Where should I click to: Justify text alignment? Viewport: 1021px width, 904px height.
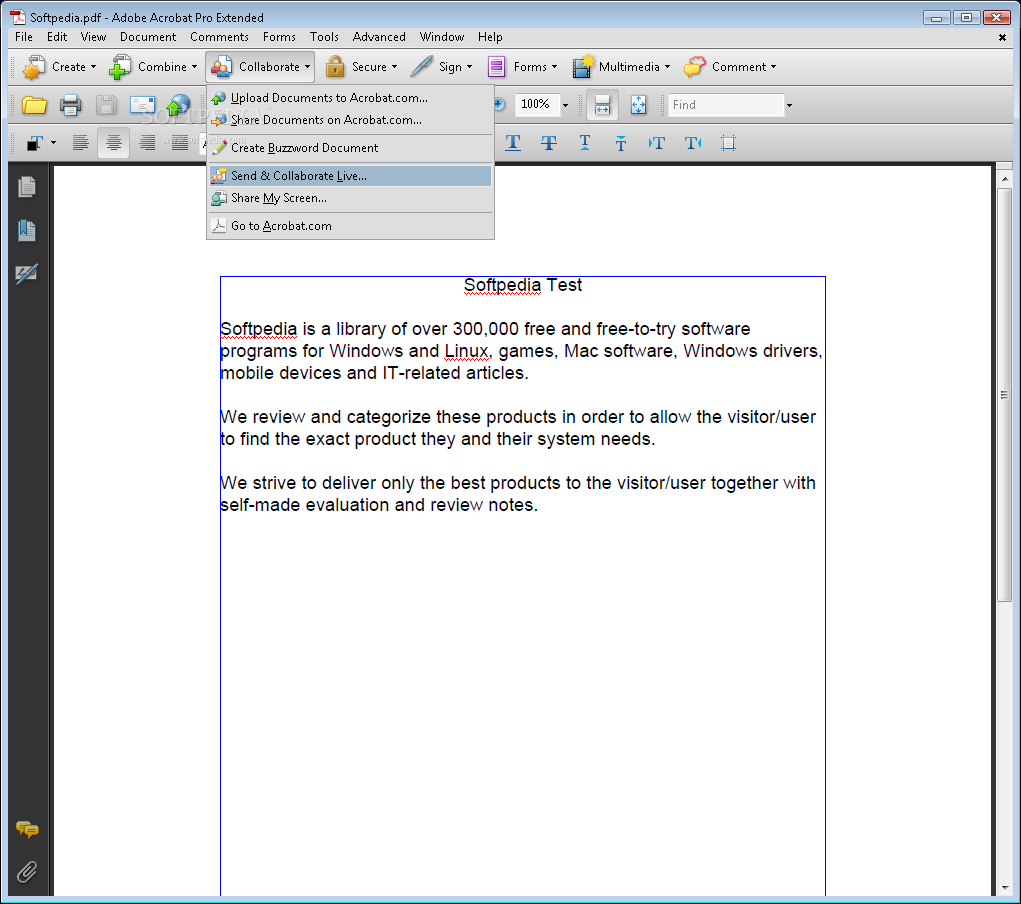180,143
